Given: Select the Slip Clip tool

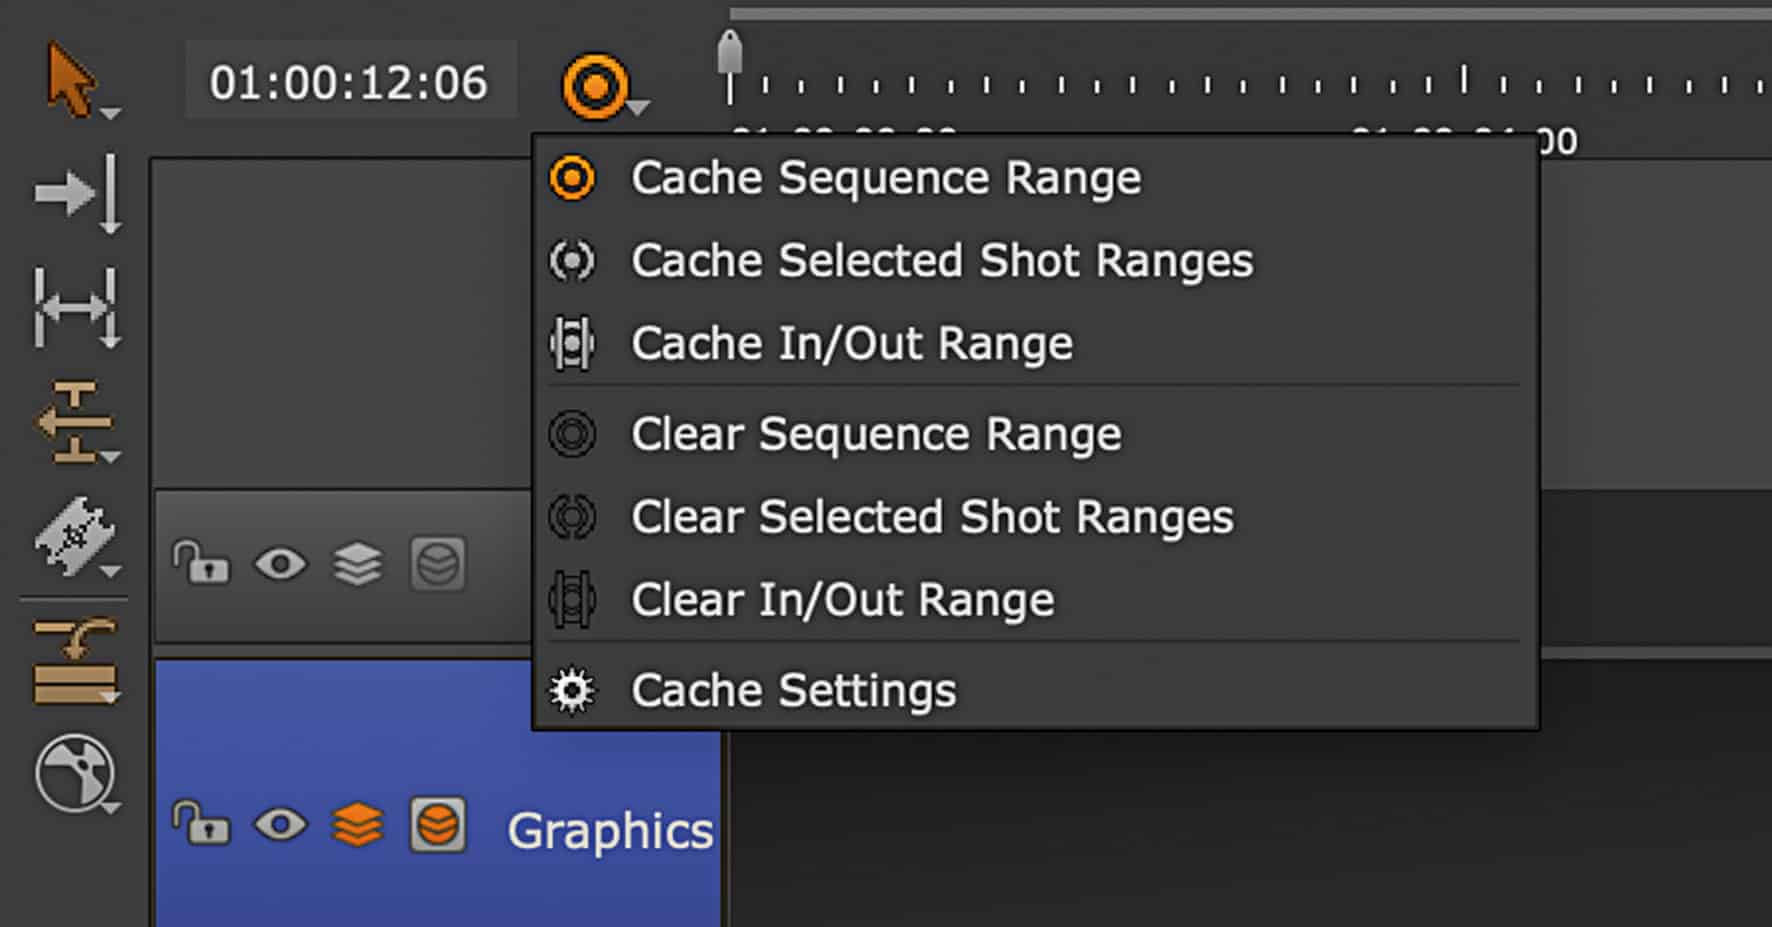Looking at the screenshot, I should tap(73, 425).
